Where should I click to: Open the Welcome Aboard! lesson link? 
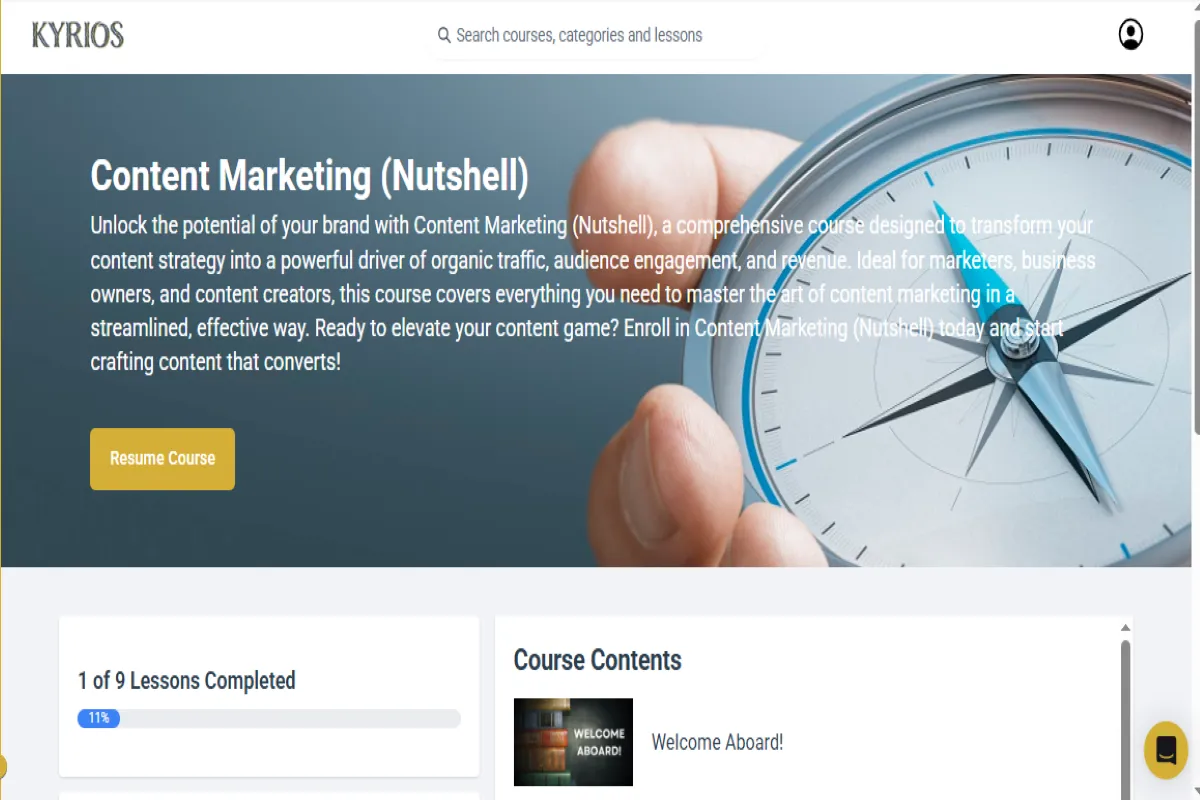(717, 742)
